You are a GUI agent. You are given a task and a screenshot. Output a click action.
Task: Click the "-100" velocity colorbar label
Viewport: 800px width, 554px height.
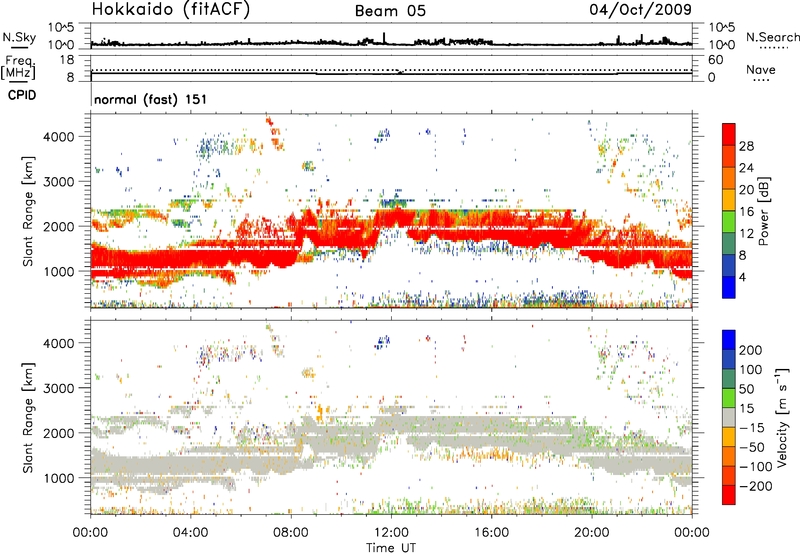coord(756,467)
